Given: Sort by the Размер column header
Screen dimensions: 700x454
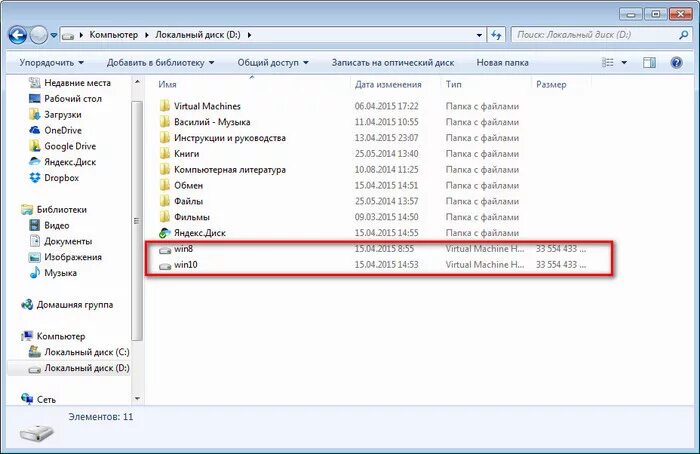Looking at the screenshot, I should click(551, 84).
